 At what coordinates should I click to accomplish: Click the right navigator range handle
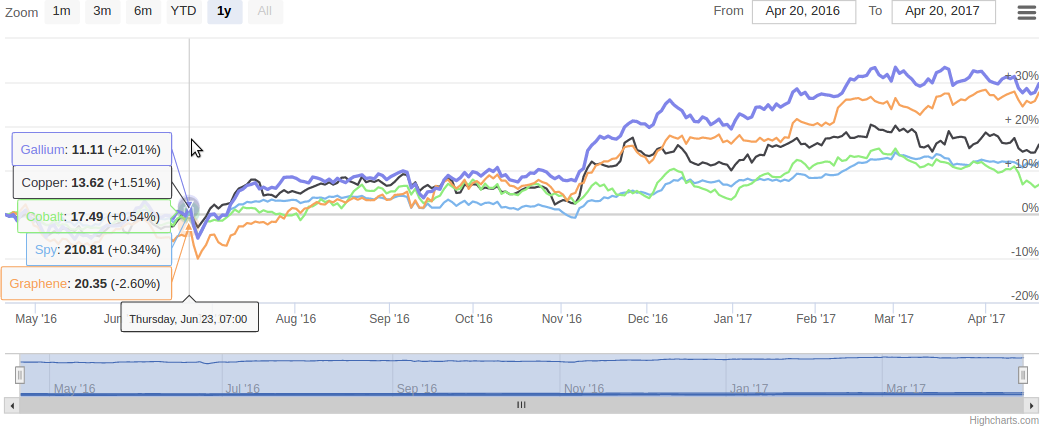pyautogui.click(x=1023, y=375)
